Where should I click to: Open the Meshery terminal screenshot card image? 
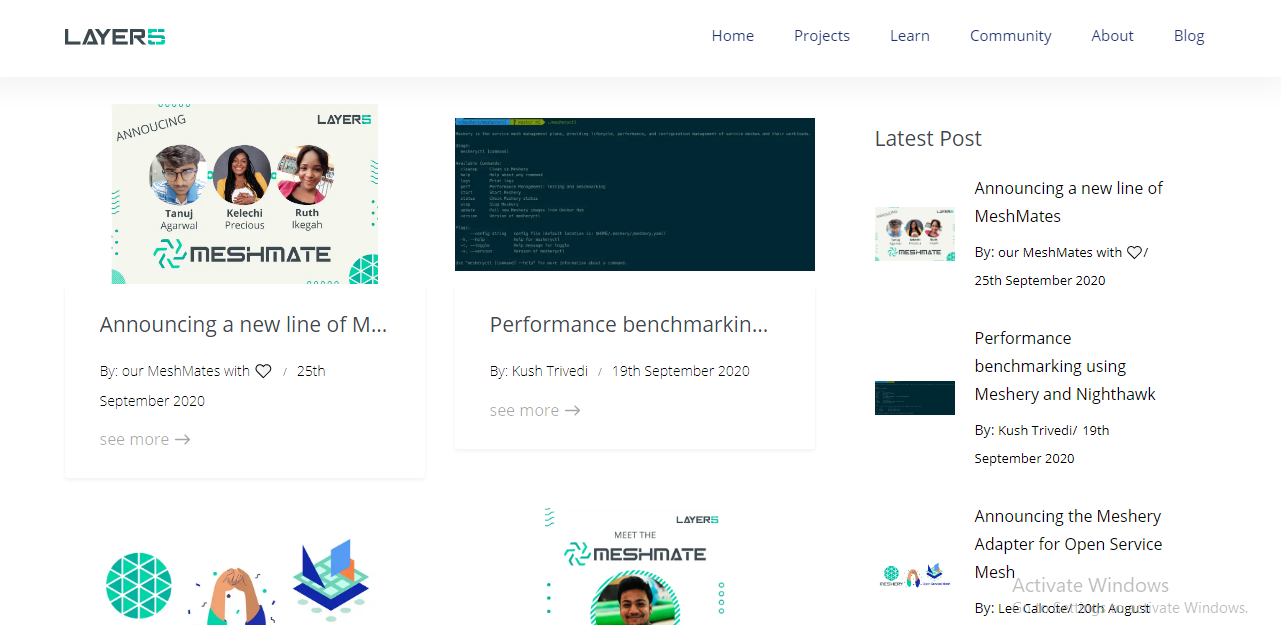click(x=635, y=194)
